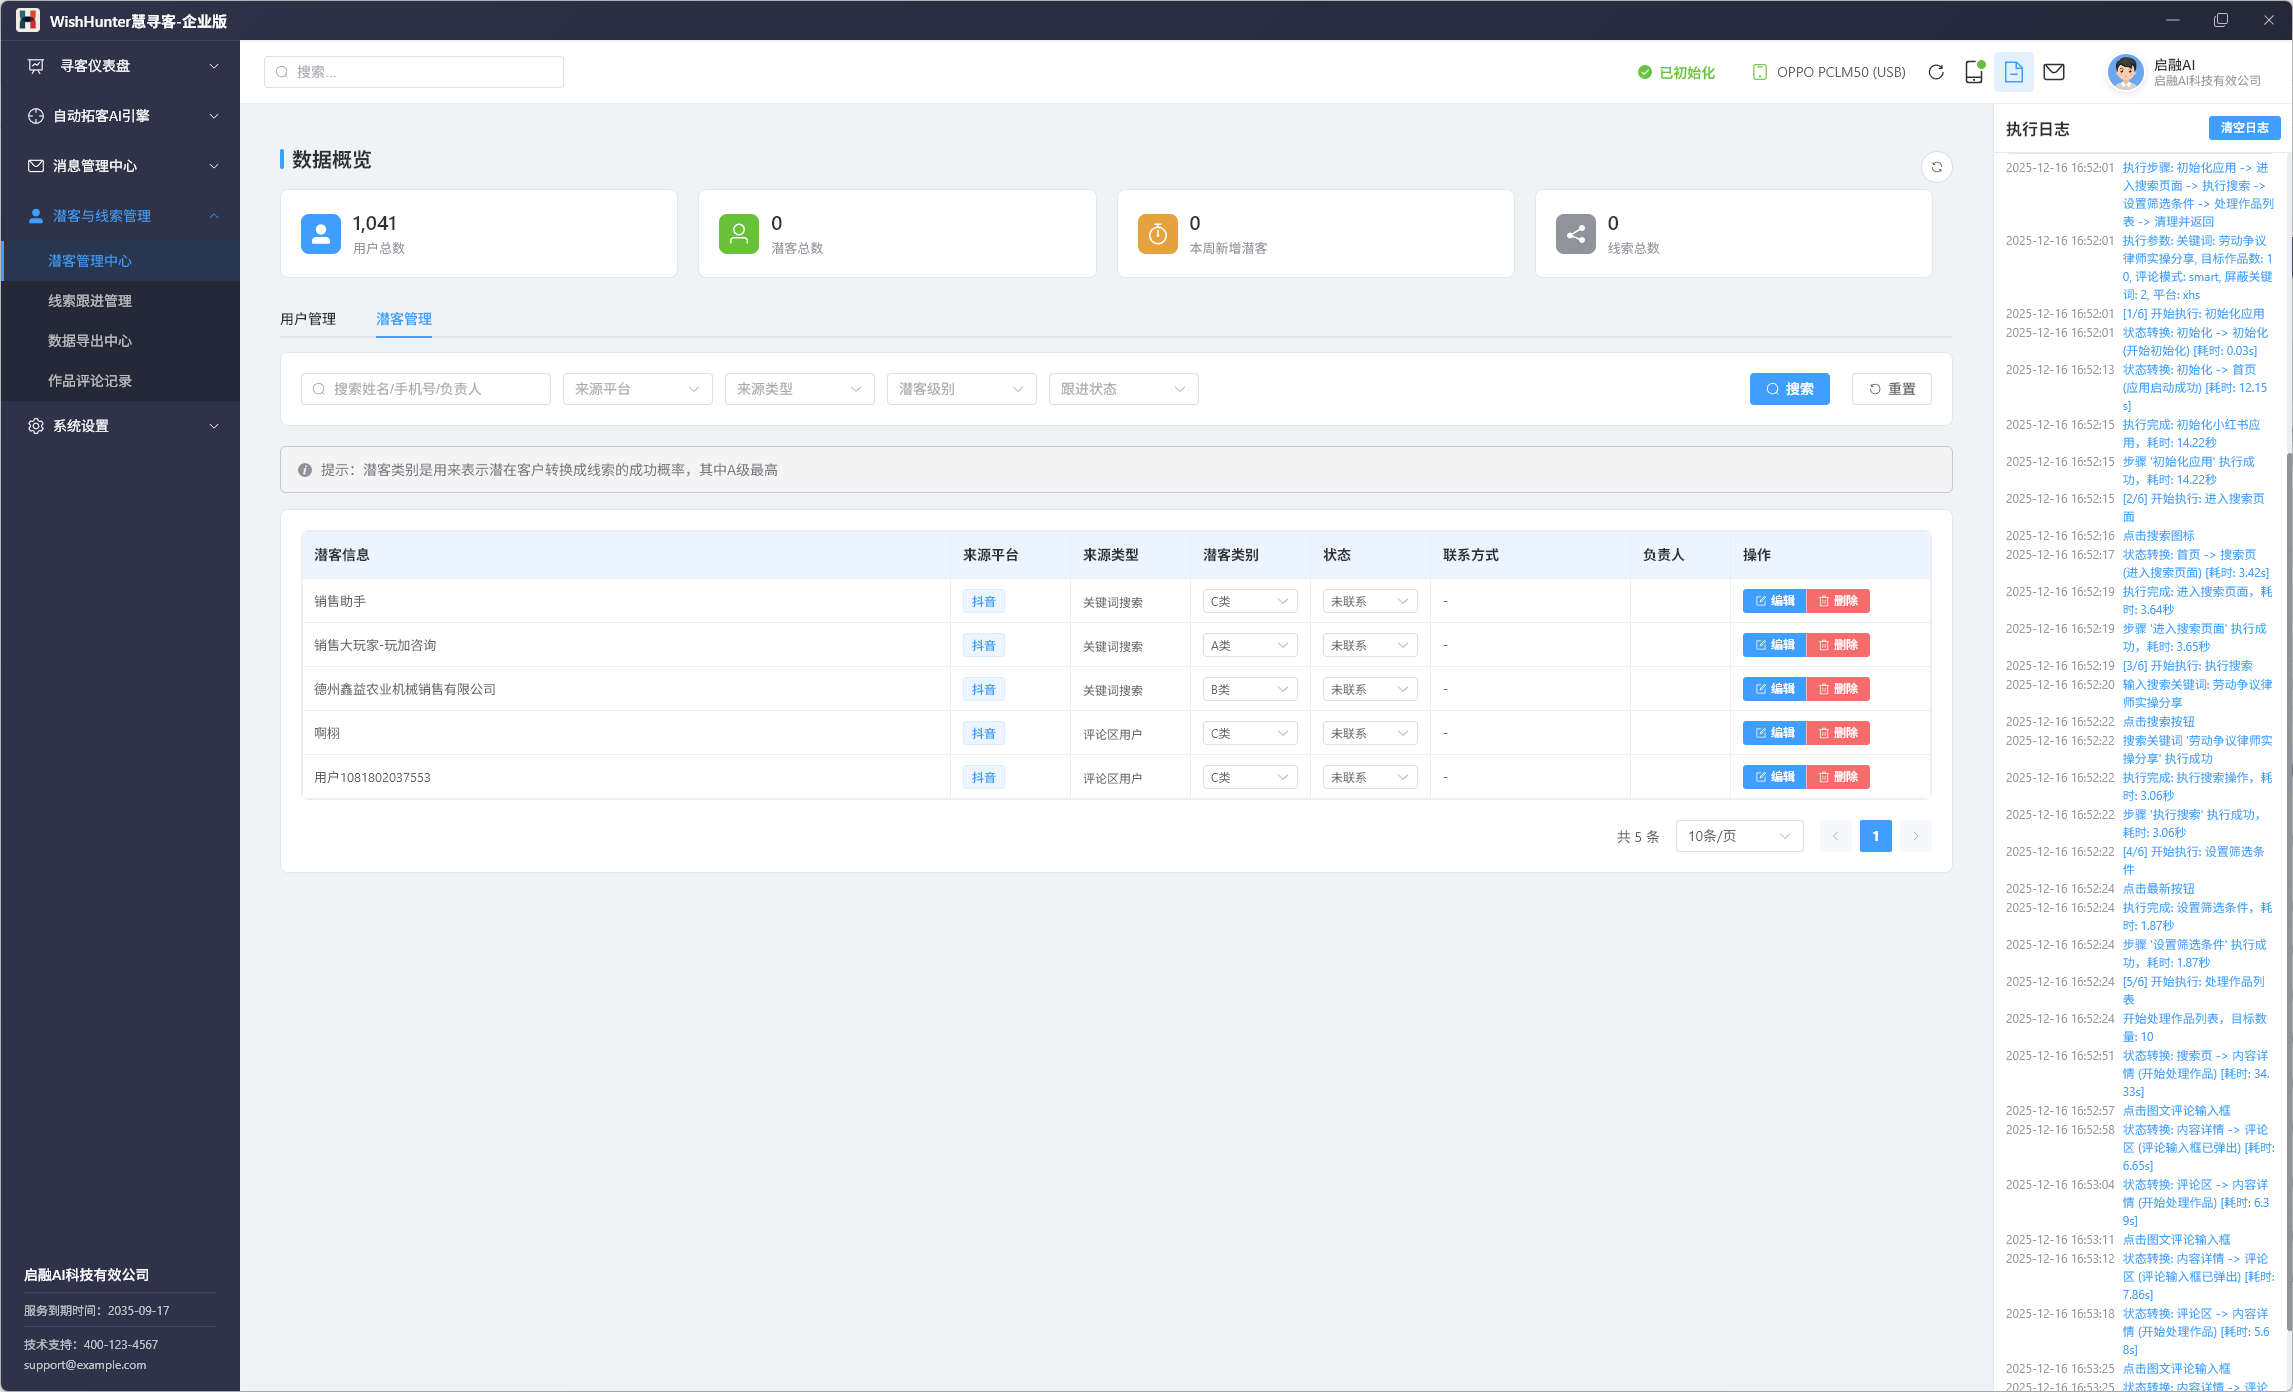Change 销售助手 row category dropdown
The width and height of the screenshot is (2293, 1392).
click(x=1249, y=601)
